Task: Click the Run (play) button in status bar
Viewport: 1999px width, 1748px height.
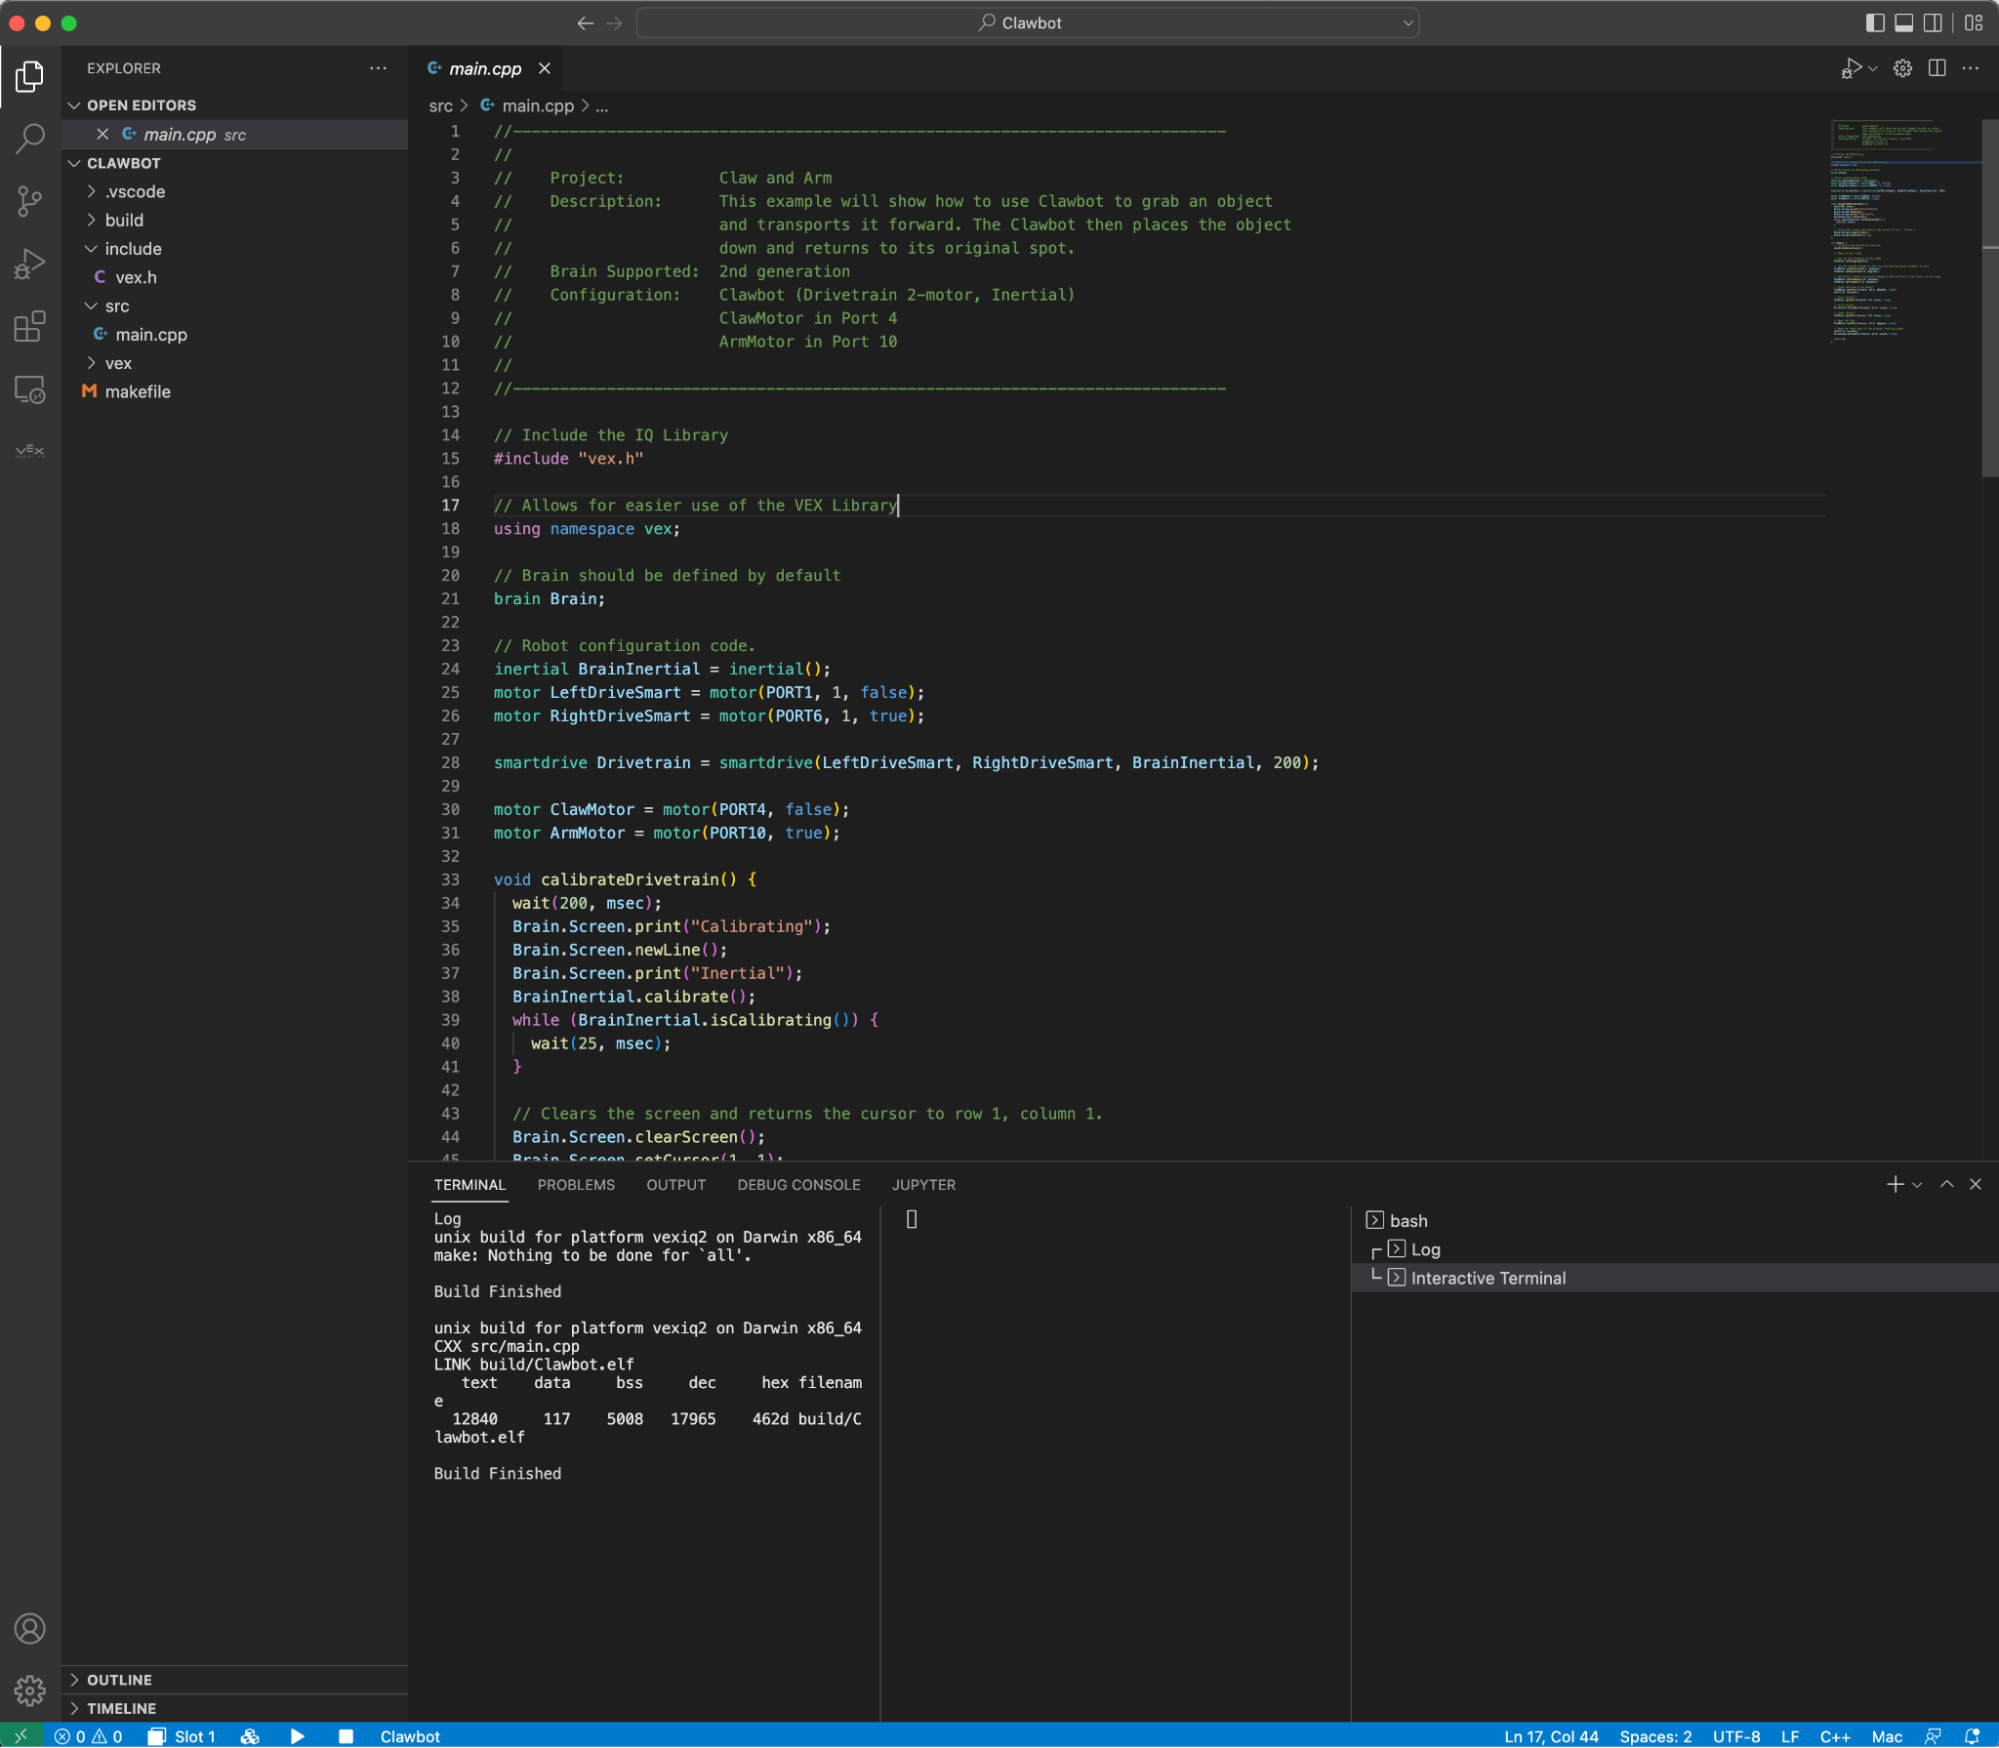Action: pyautogui.click(x=296, y=1734)
